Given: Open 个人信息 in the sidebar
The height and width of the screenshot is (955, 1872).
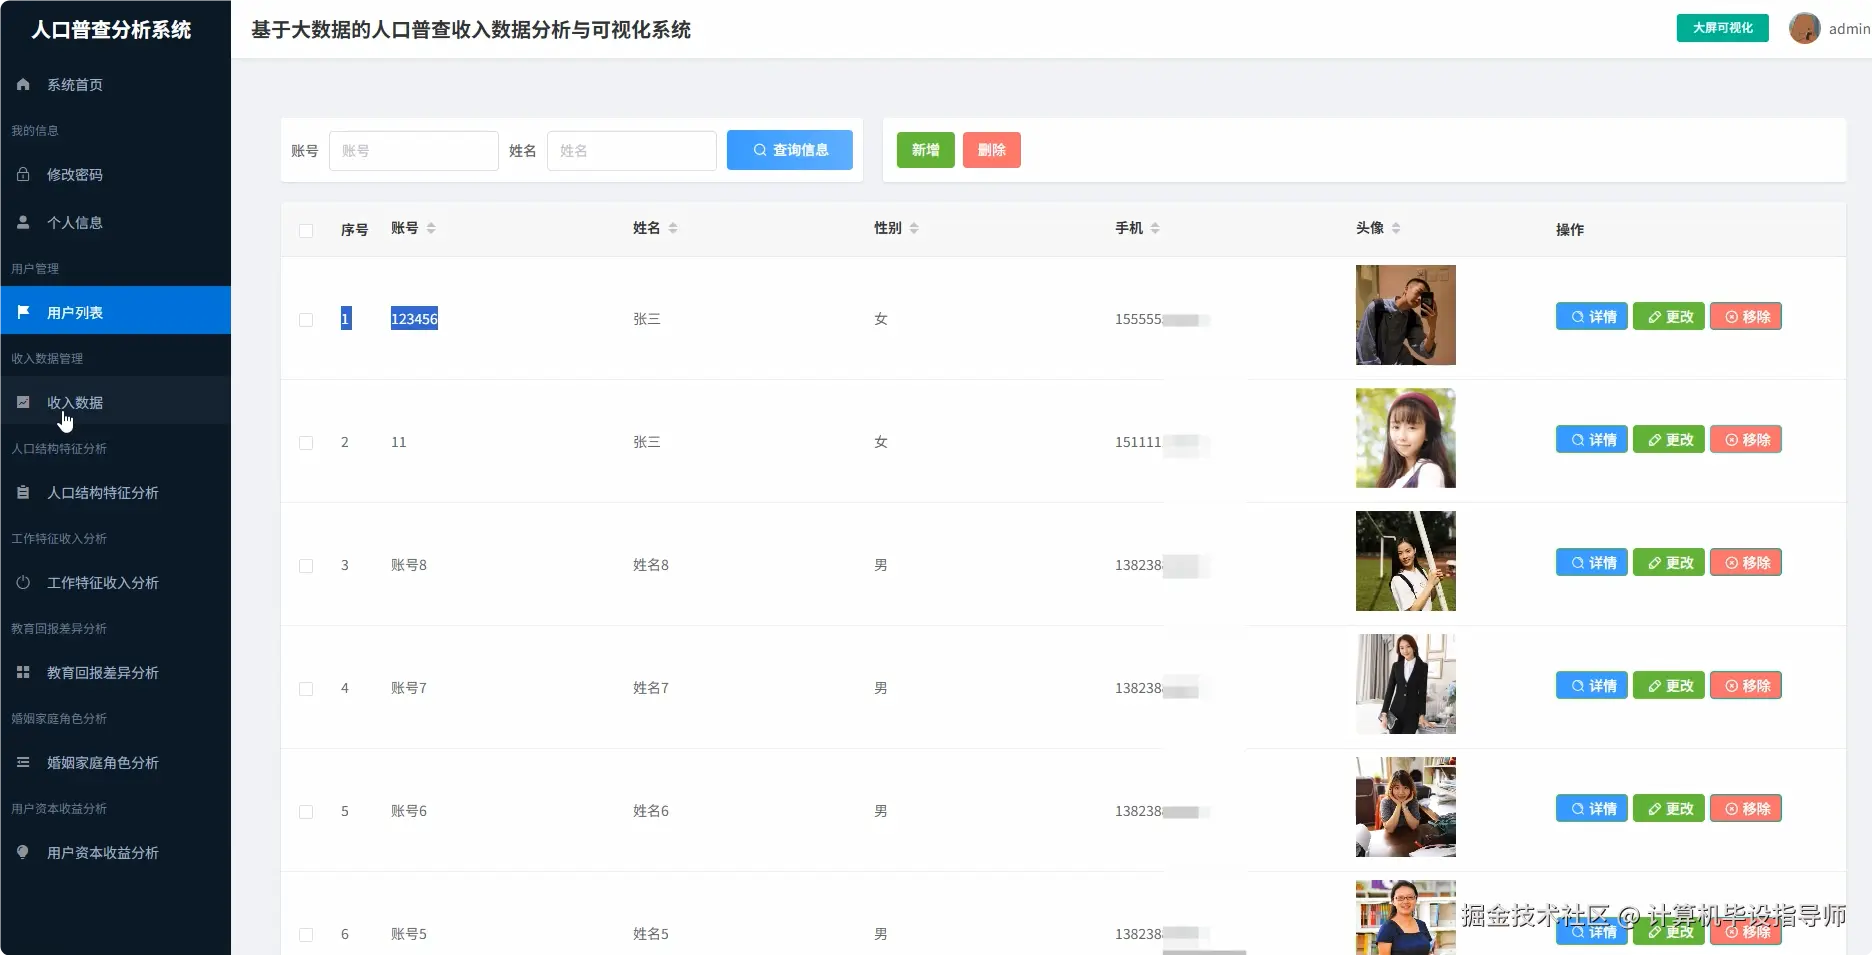Looking at the screenshot, I should (115, 223).
